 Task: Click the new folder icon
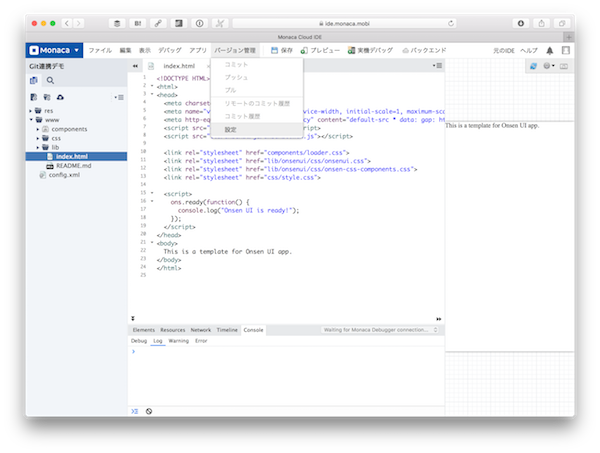coord(47,97)
